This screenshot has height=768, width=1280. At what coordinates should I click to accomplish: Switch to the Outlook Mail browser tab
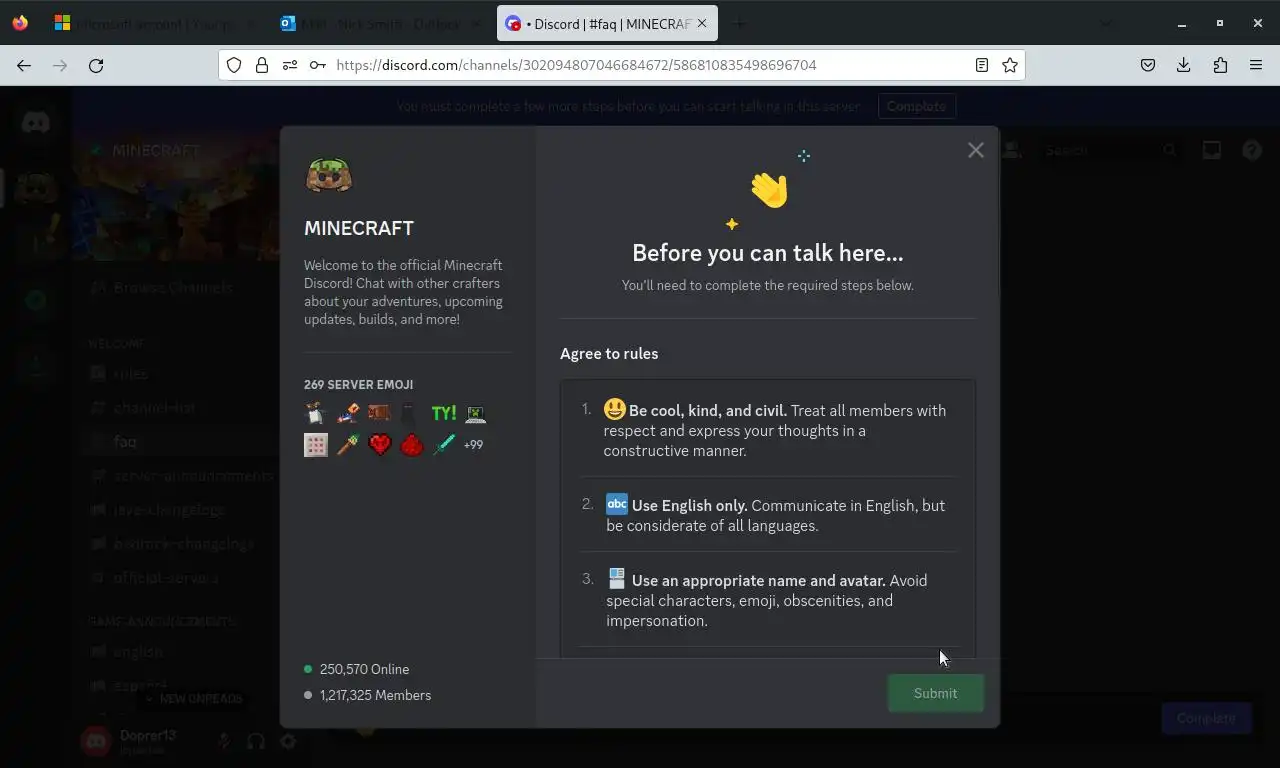coord(380,23)
